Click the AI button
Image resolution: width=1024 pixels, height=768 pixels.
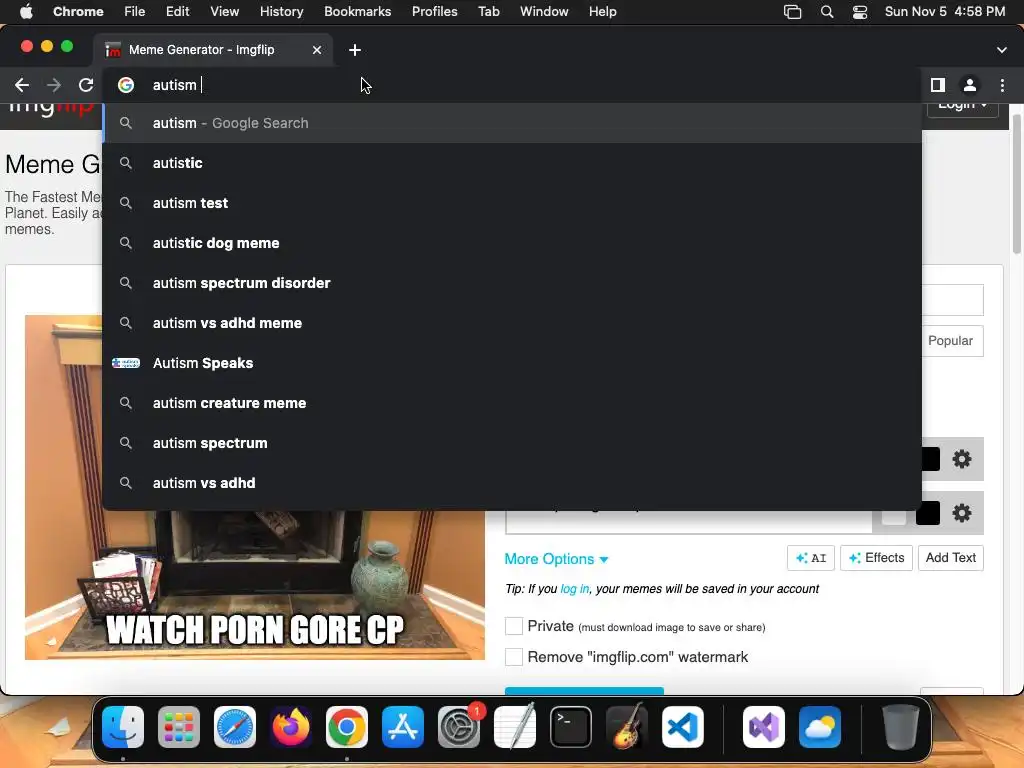click(x=810, y=558)
